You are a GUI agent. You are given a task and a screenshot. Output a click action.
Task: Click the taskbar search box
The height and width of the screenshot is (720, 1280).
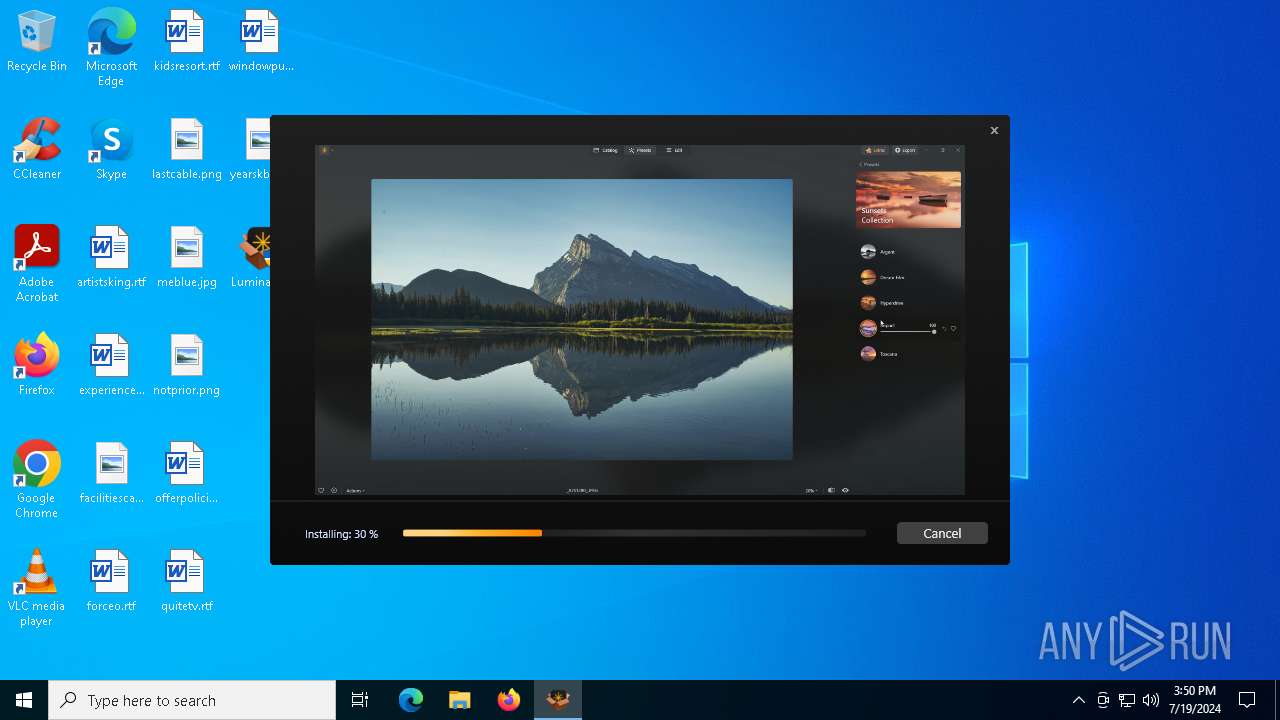(x=192, y=700)
